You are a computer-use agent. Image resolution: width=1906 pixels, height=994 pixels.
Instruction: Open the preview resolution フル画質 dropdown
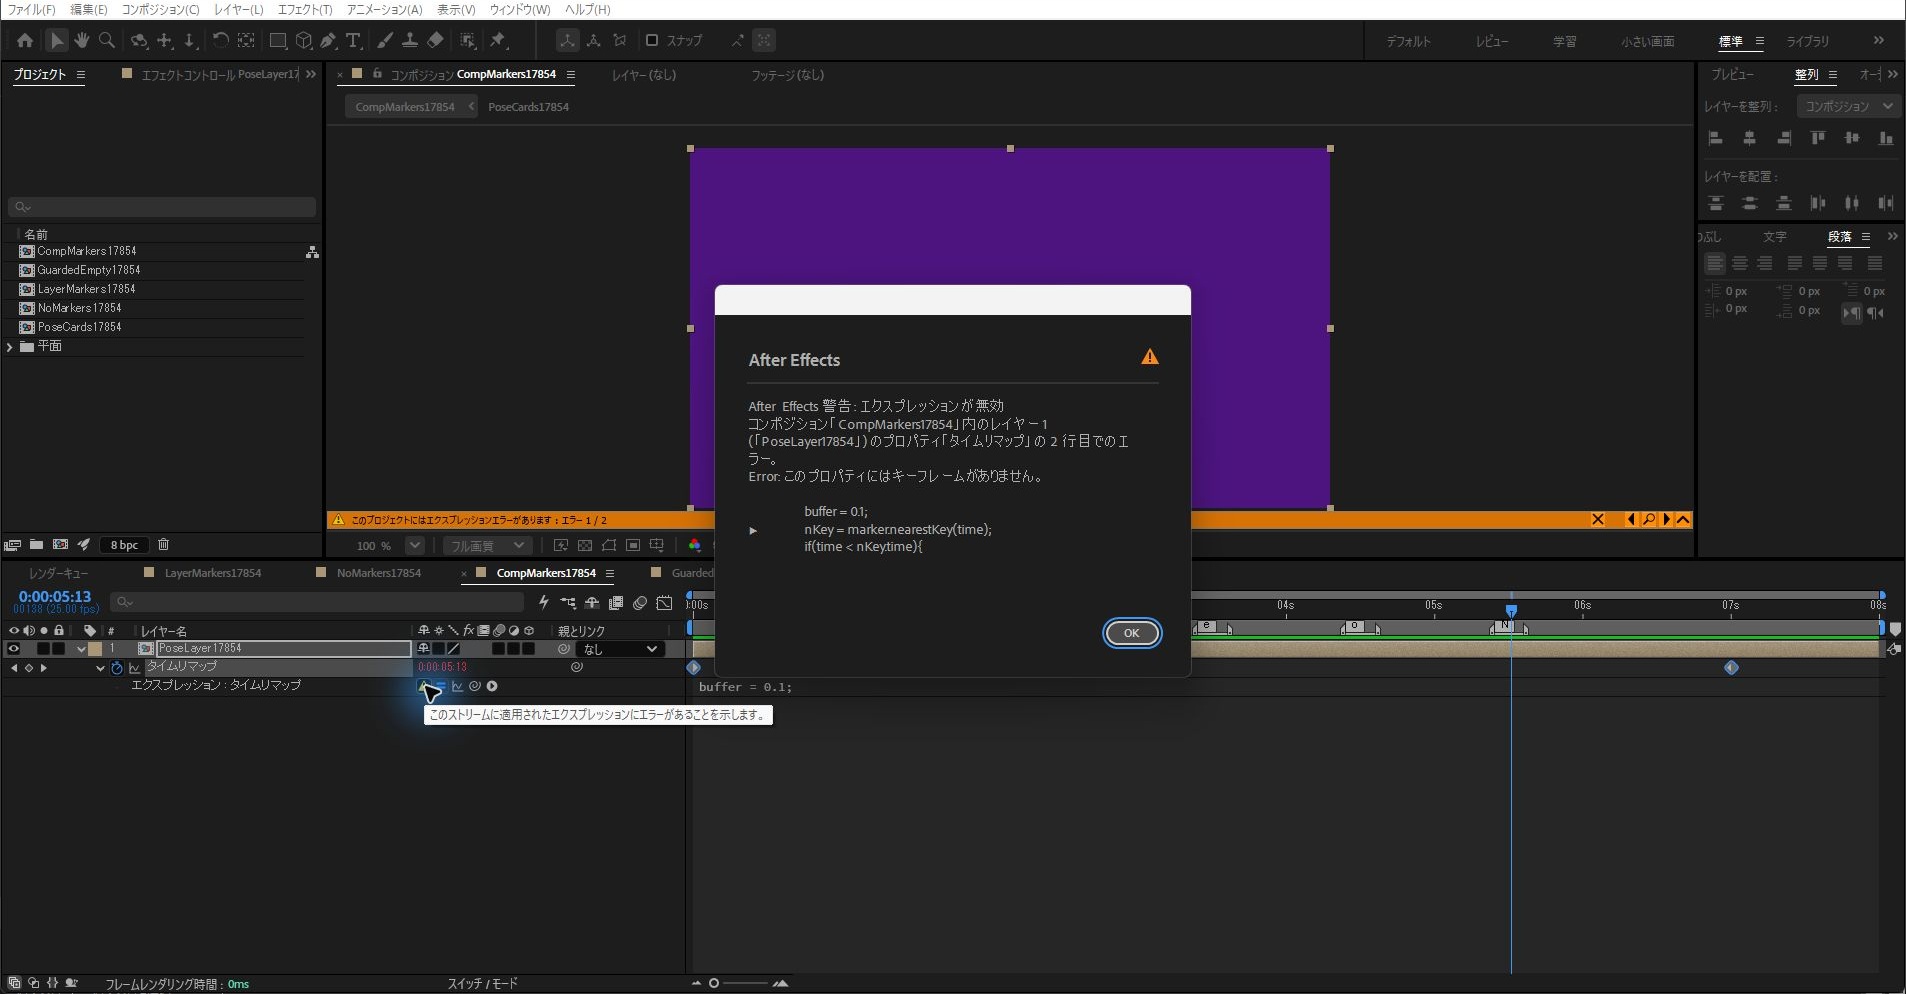point(487,546)
